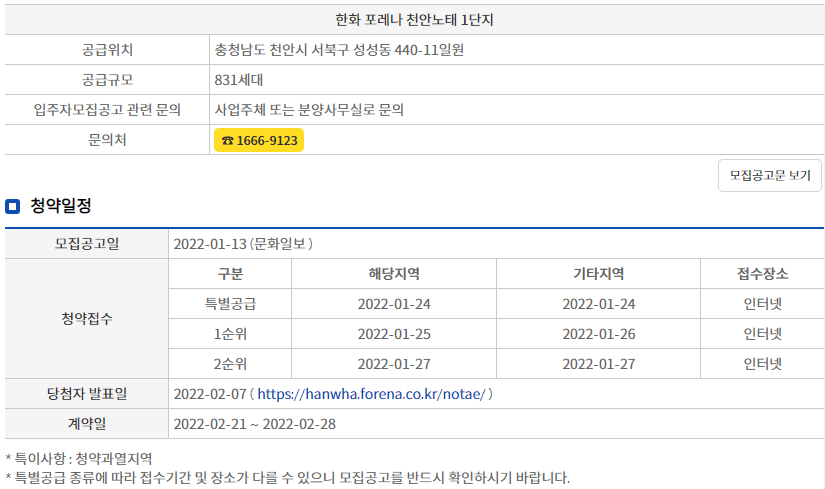Select the 1순위 해당지역 date 2022-01-25
The height and width of the screenshot is (489, 825).
coord(394,334)
